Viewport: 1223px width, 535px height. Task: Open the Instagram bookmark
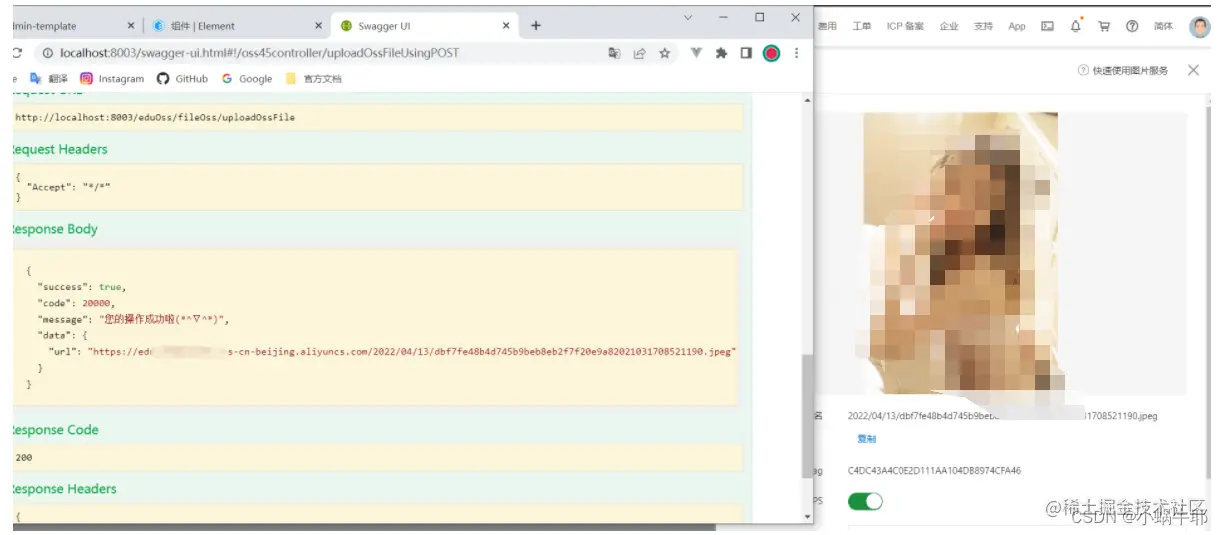[112, 78]
